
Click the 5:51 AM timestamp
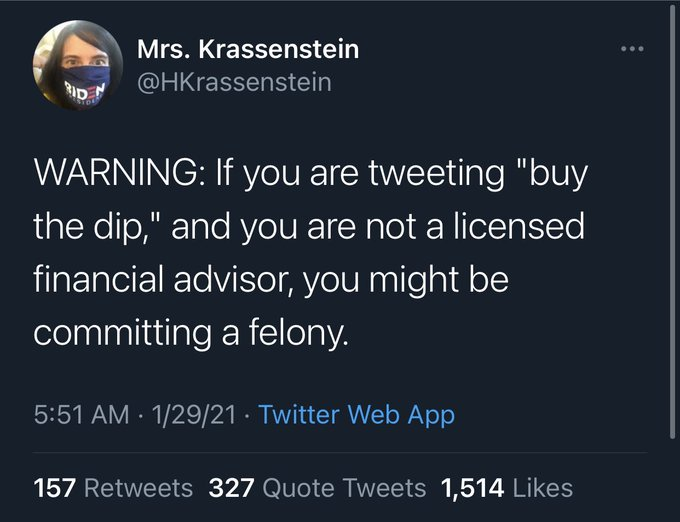point(82,414)
